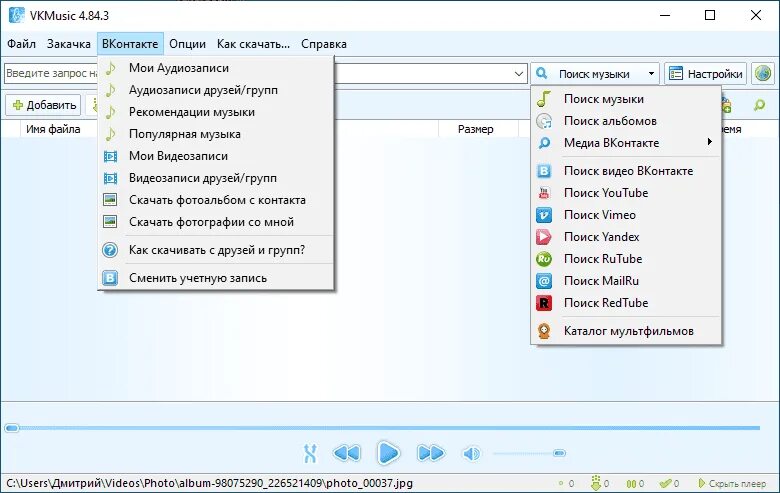Sort by the Размер column header
The width and height of the screenshot is (780, 493).
(x=476, y=129)
